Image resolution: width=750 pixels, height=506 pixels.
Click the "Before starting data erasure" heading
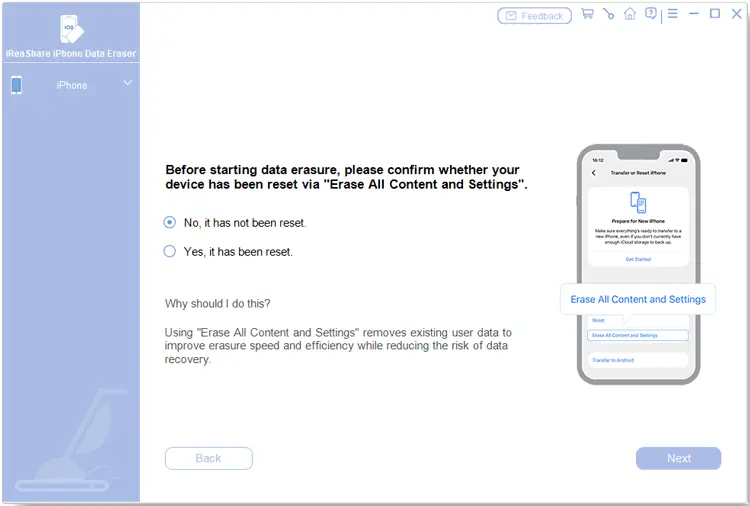click(346, 177)
